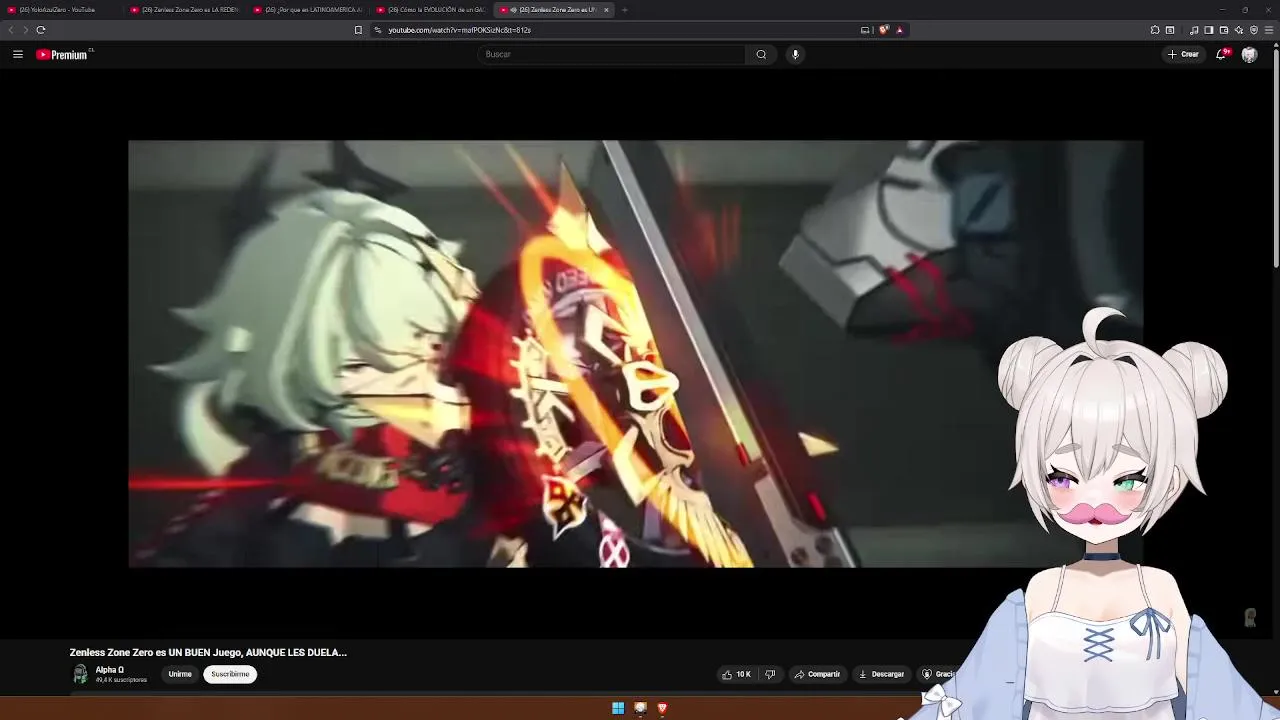This screenshot has width=1280, height=720.
Task: Bookmark this page icon
Action: pyautogui.click(x=358, y=30)
